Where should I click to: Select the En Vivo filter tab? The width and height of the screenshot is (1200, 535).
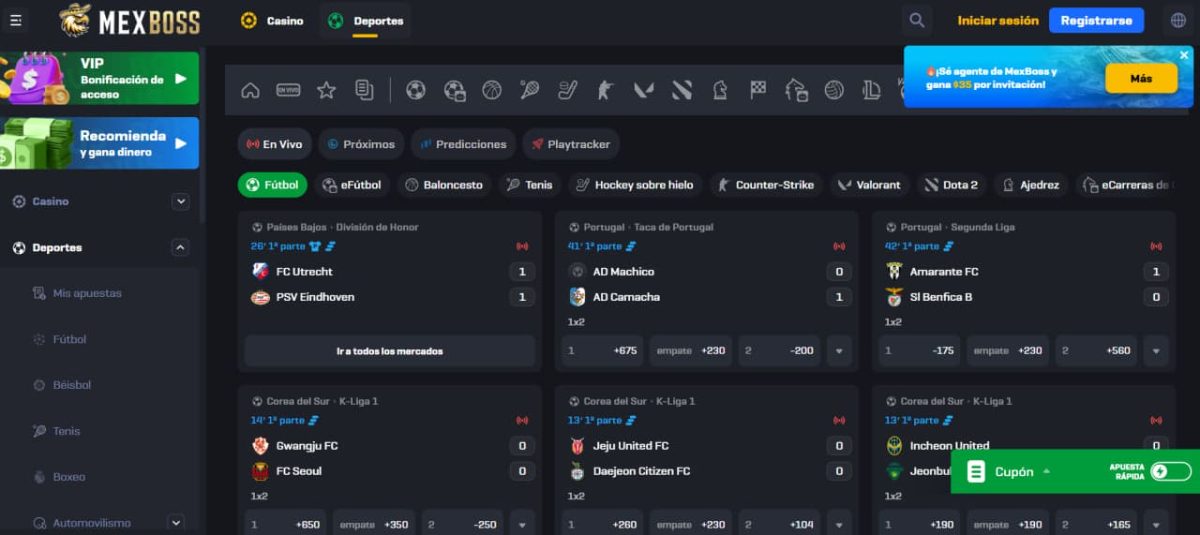point(275,144)
